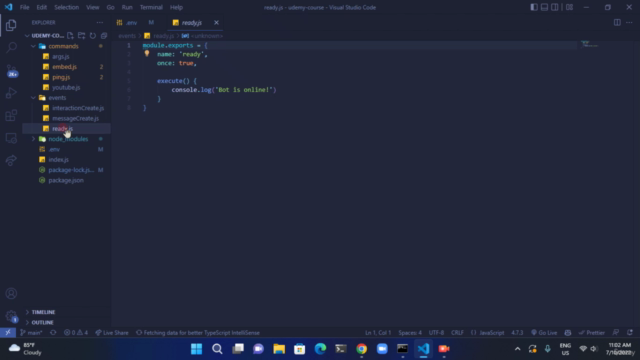
Task: Open the Live Share activity bar icon
Action: [x=11, y=160]
